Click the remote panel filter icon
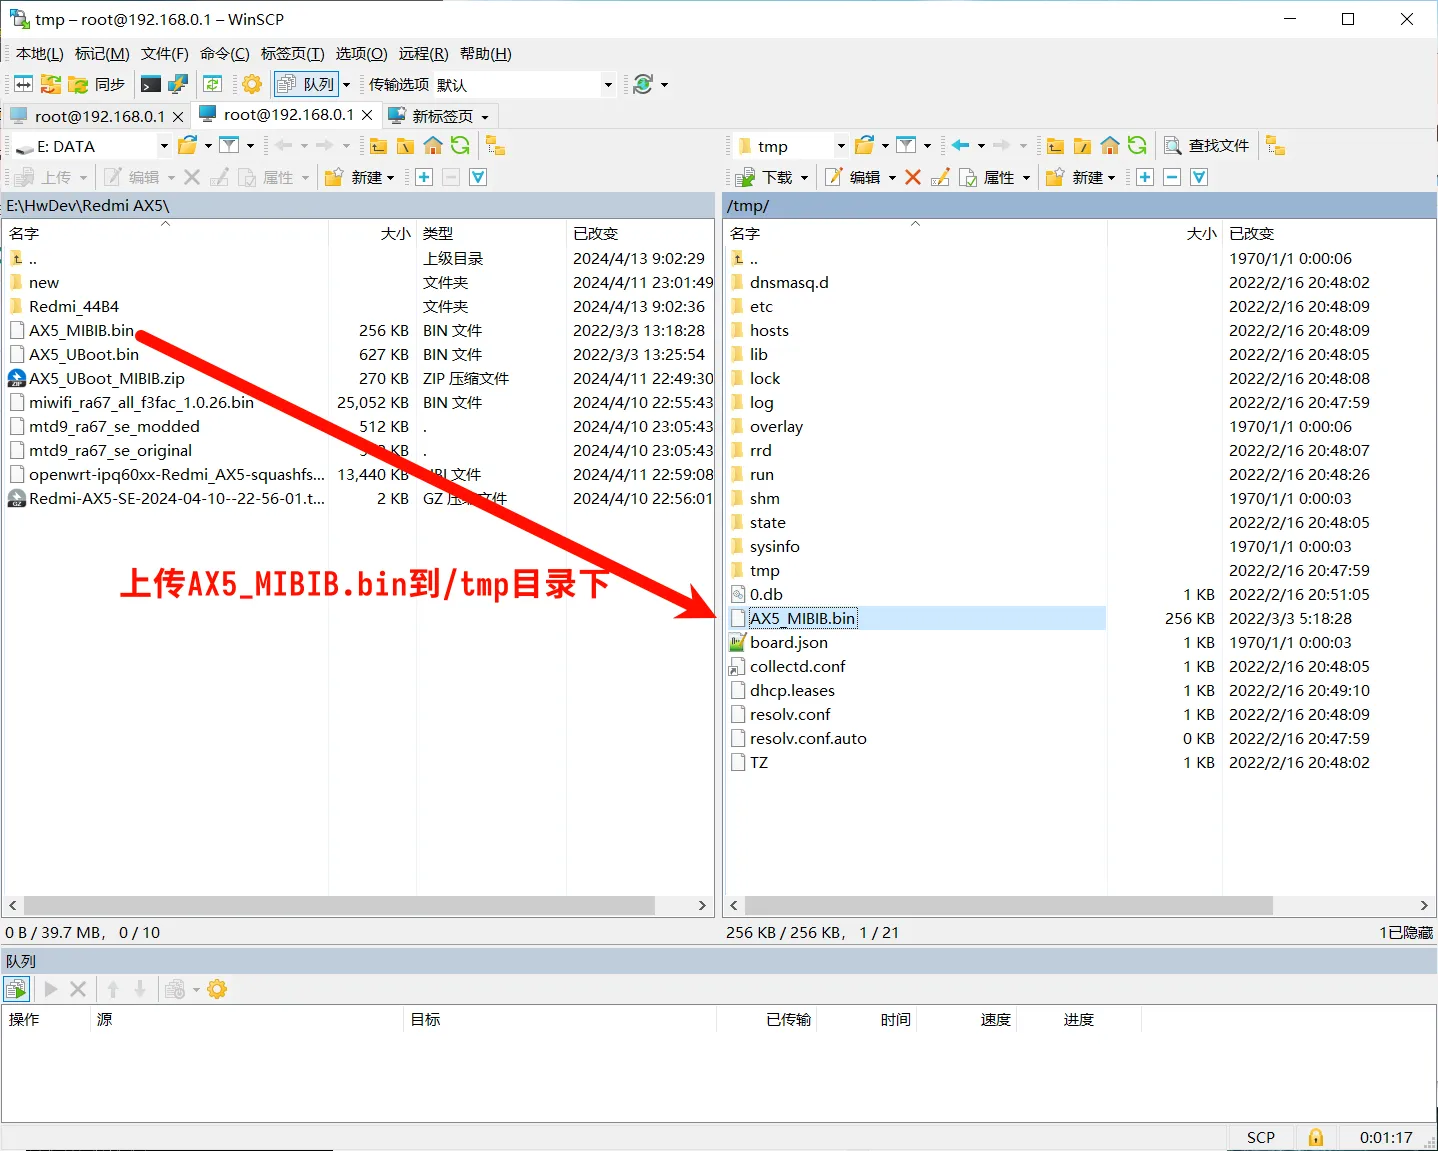Image resolution: width=1438 pixels, height=1151 pixels. pos(906,146)
